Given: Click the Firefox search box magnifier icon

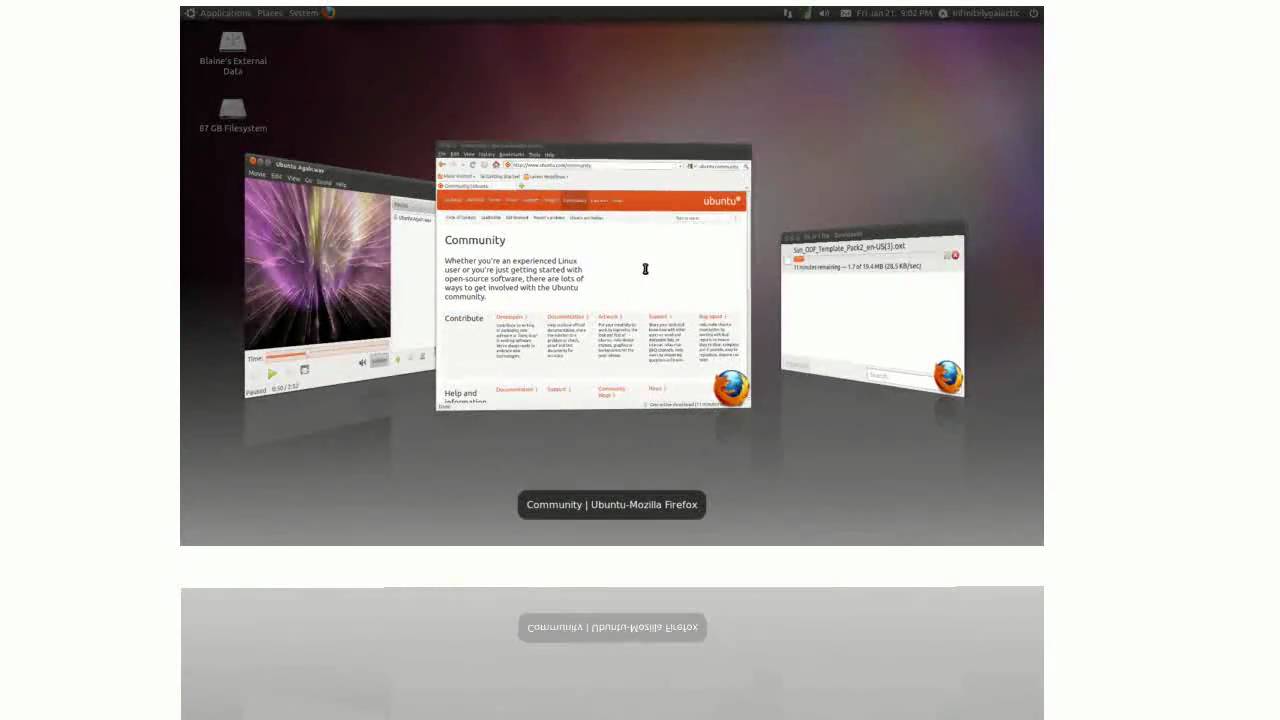Looking at the screenshot, I should click(746, 166).
